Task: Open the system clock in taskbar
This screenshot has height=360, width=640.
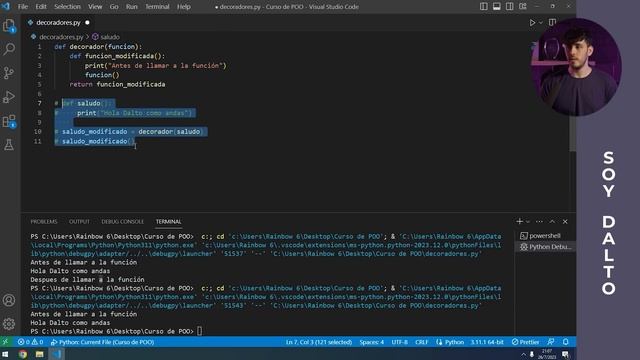Action: pos(547,354)
